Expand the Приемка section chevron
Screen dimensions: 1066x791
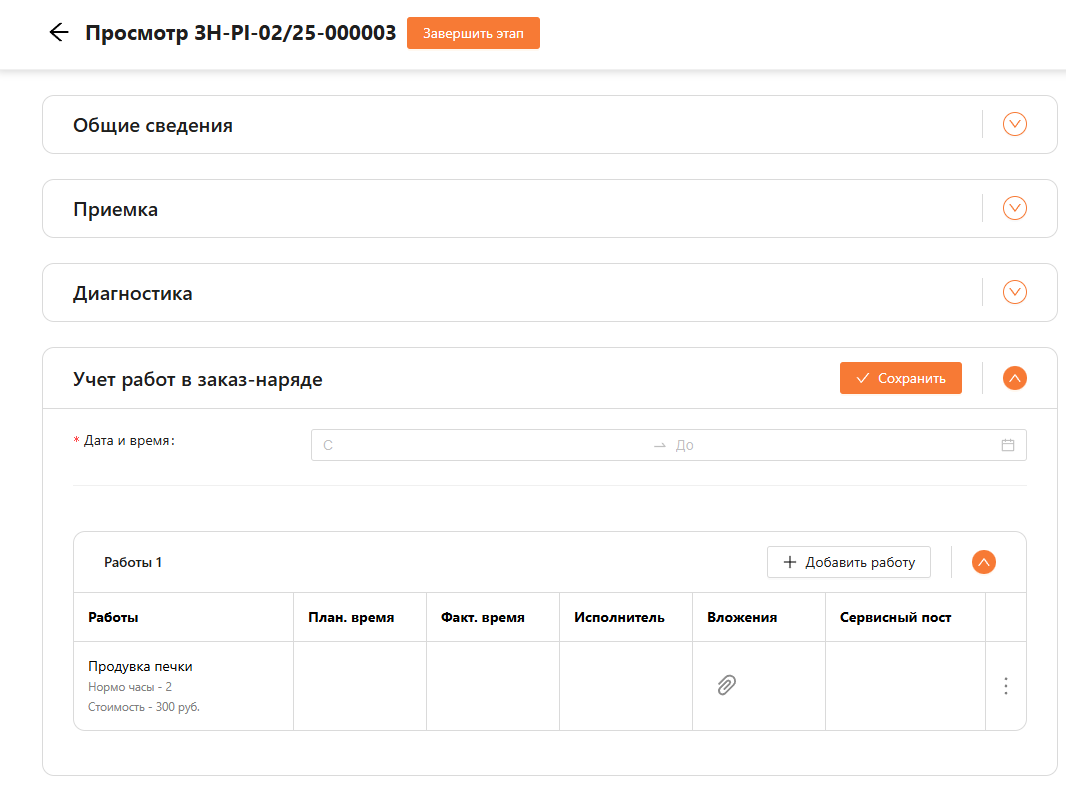tap(1014, 208)
